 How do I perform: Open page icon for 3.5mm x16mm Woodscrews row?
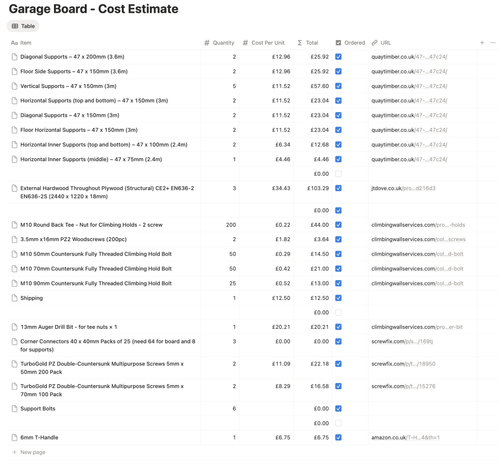[x=14, y=239]
